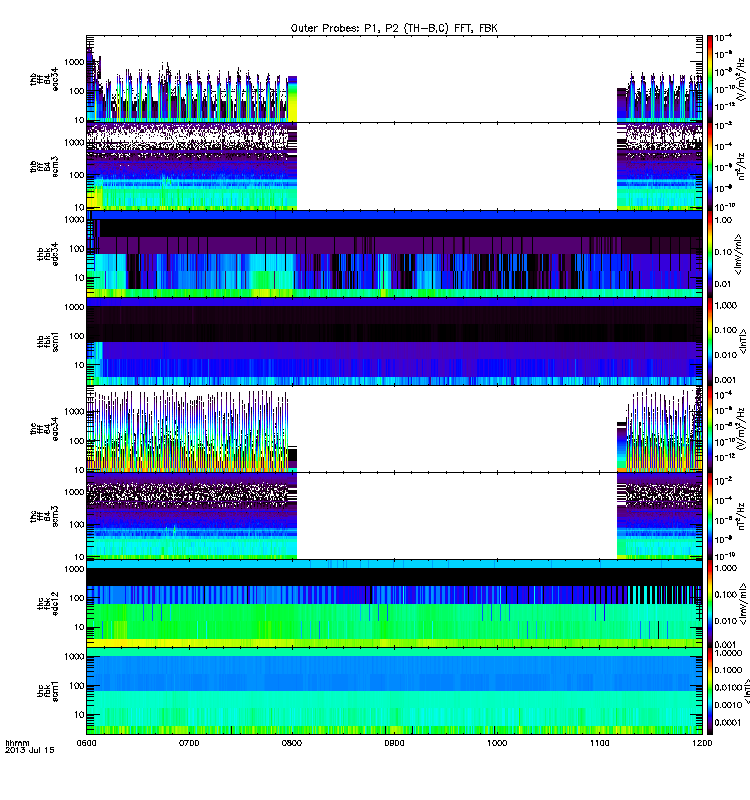Click the 1000 y-axis tick of thc fbk scm1 panel
The image size is (750, 800).
pyautogui.click(x=74, y=657)
